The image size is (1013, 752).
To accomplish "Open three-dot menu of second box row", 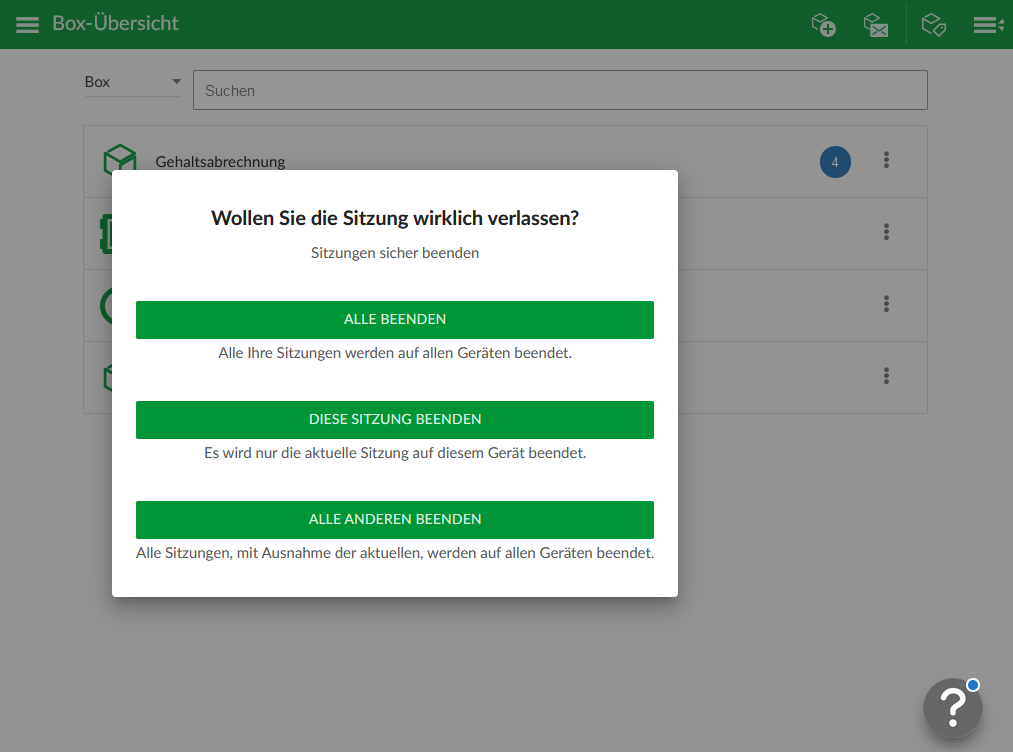I will tap(886, 232).
